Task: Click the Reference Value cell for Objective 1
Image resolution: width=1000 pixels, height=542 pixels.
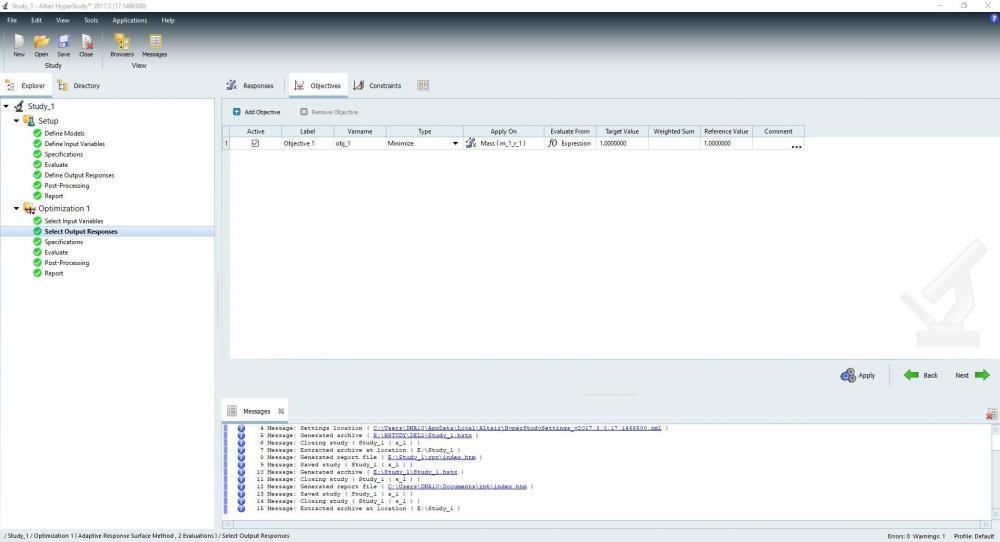Action: coord(726,143)
